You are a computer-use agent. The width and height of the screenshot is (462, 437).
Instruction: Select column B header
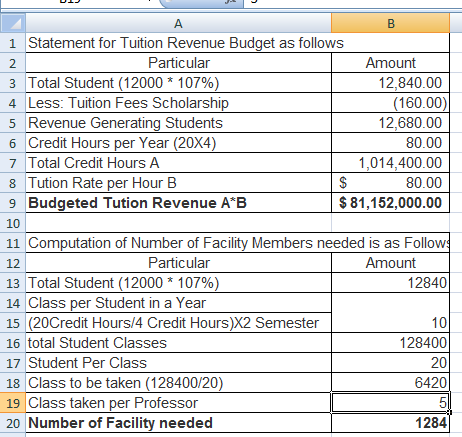point(390,23)
